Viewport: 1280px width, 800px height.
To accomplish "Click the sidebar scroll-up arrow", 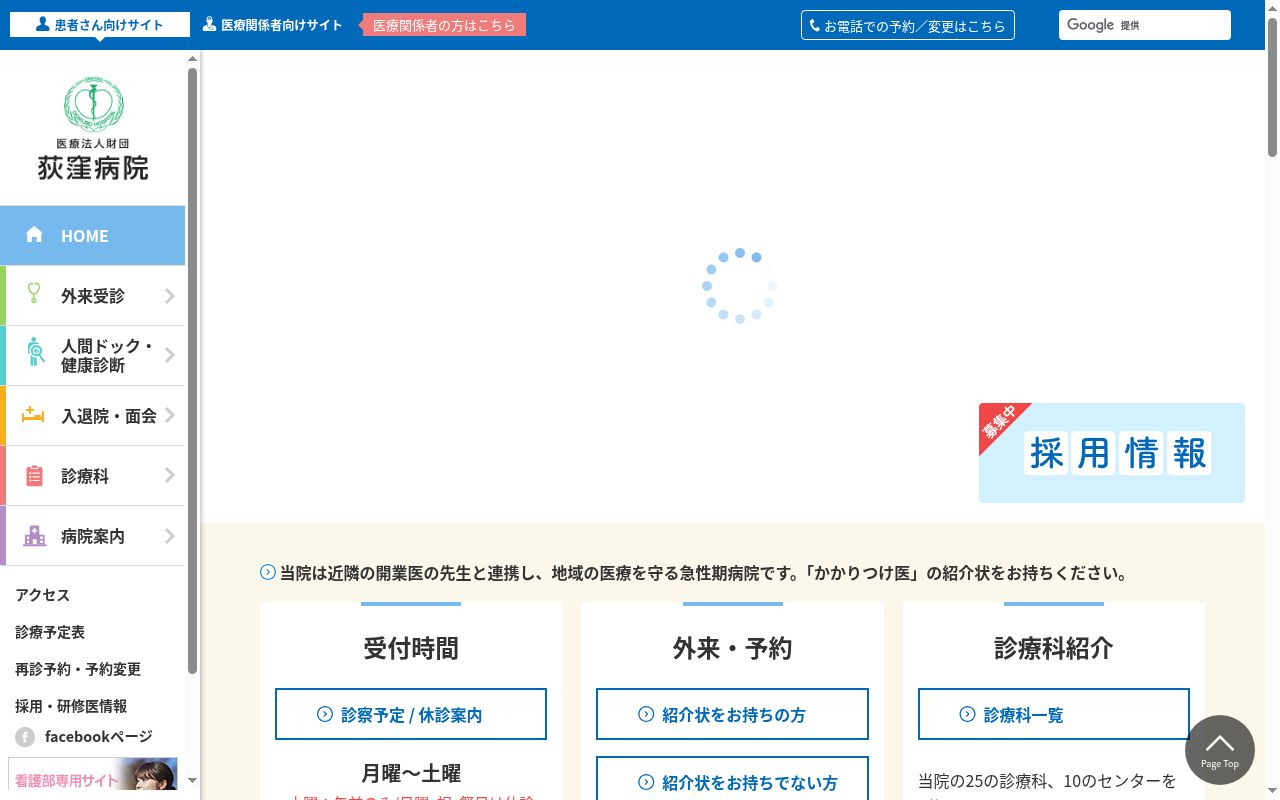I will pyautogui.click(x=193, y=59).
